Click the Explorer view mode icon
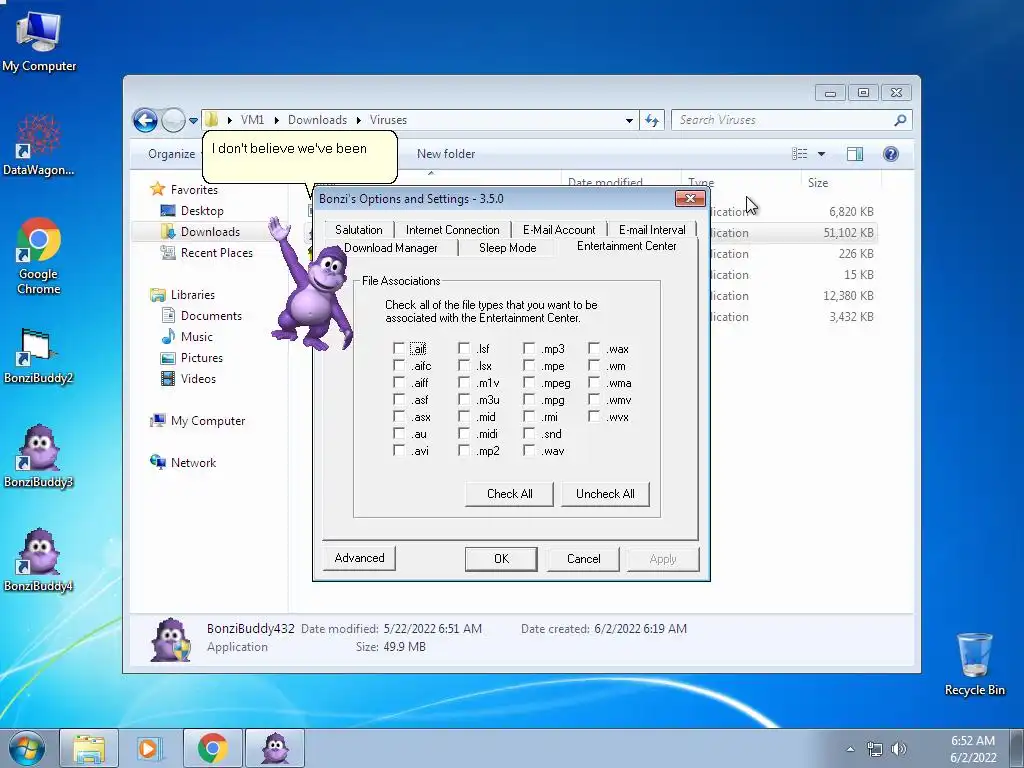 tap(799, 154)
